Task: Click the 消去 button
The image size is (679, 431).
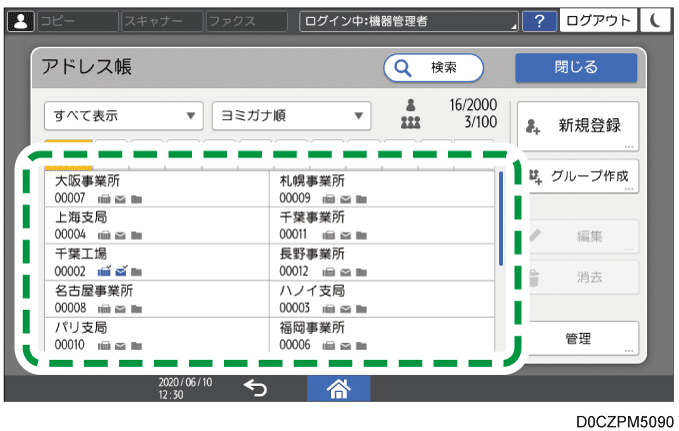Action: [x=583, y=277]
